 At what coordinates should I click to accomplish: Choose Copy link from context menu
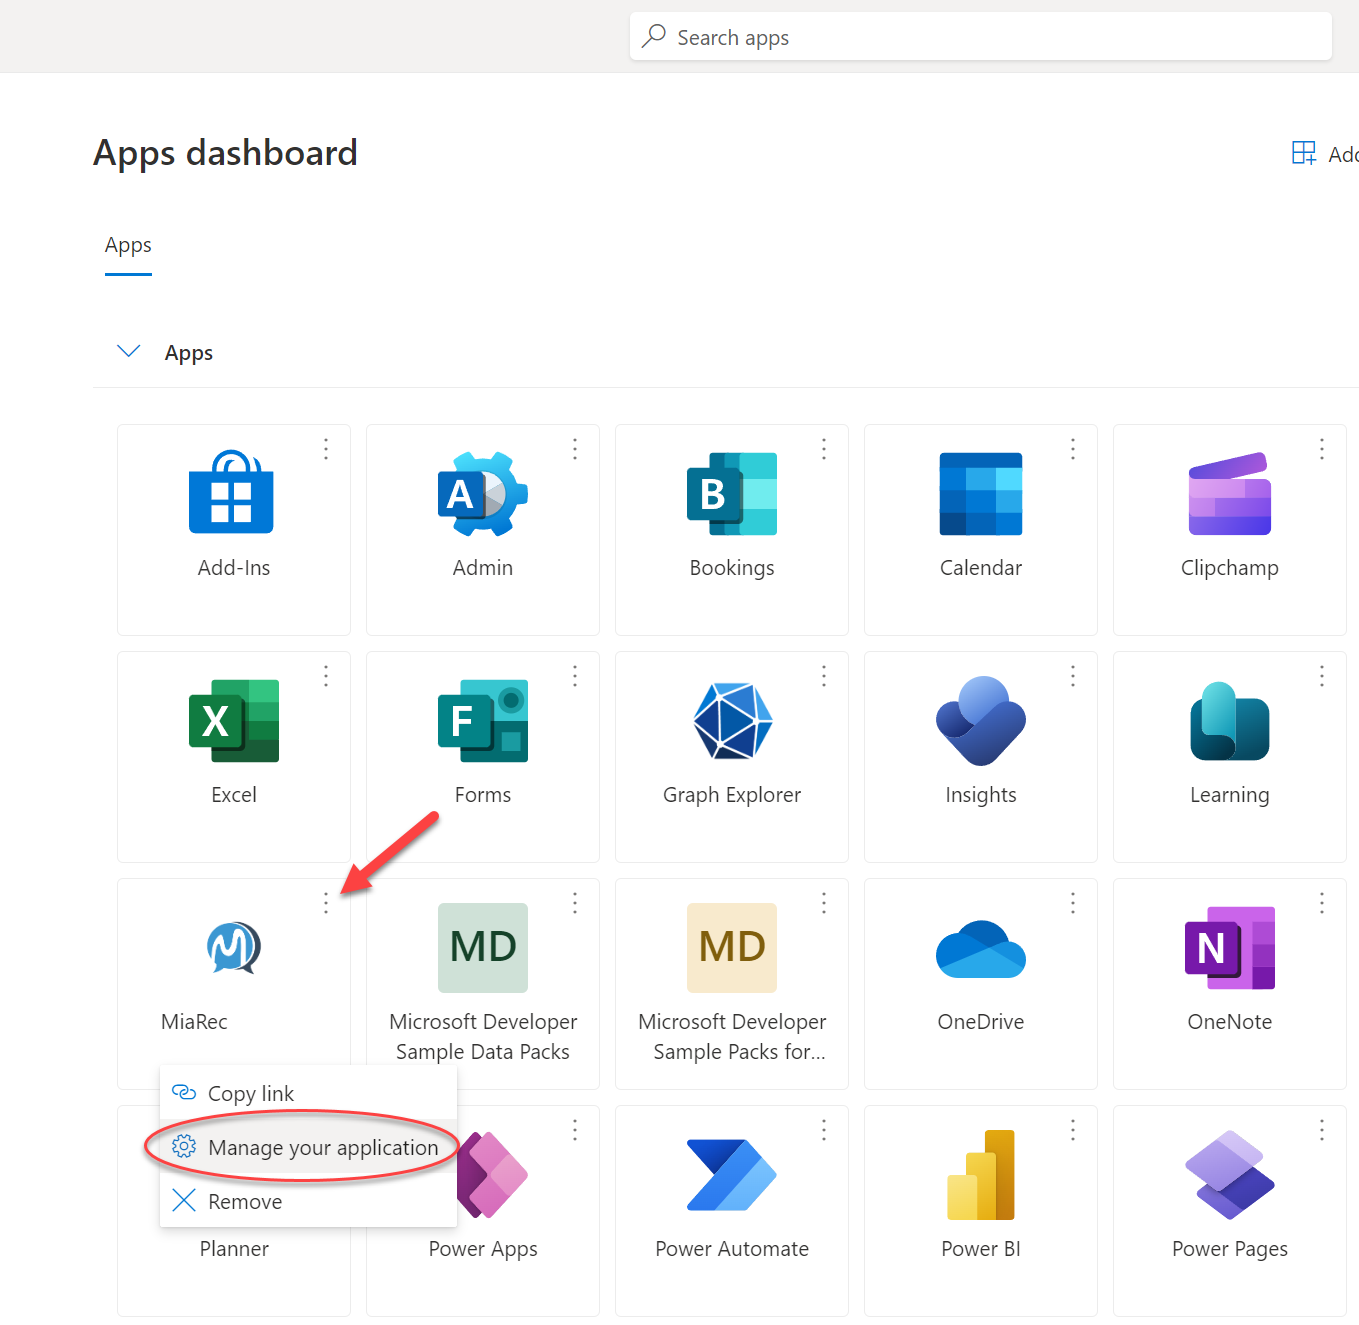pos(308,1093)
